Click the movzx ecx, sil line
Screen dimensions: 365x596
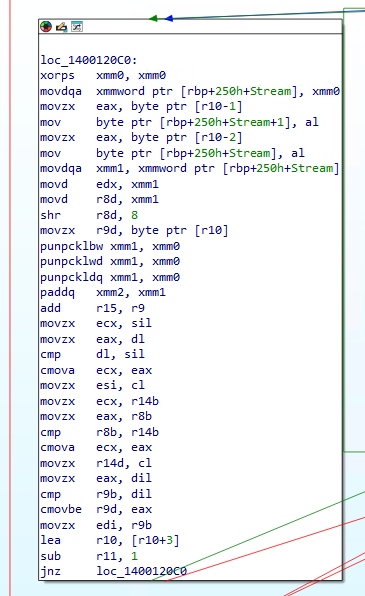(96, 323)
